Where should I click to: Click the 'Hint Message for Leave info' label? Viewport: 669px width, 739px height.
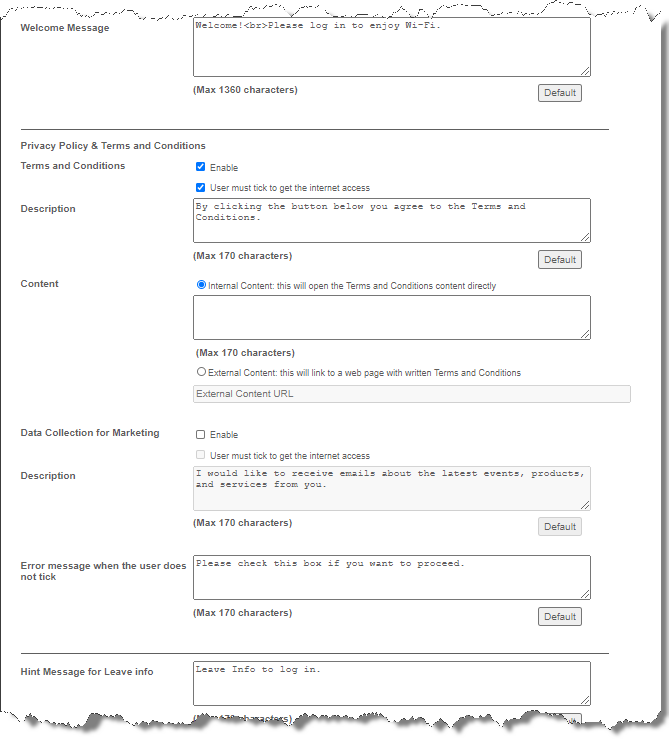(87, 672)
